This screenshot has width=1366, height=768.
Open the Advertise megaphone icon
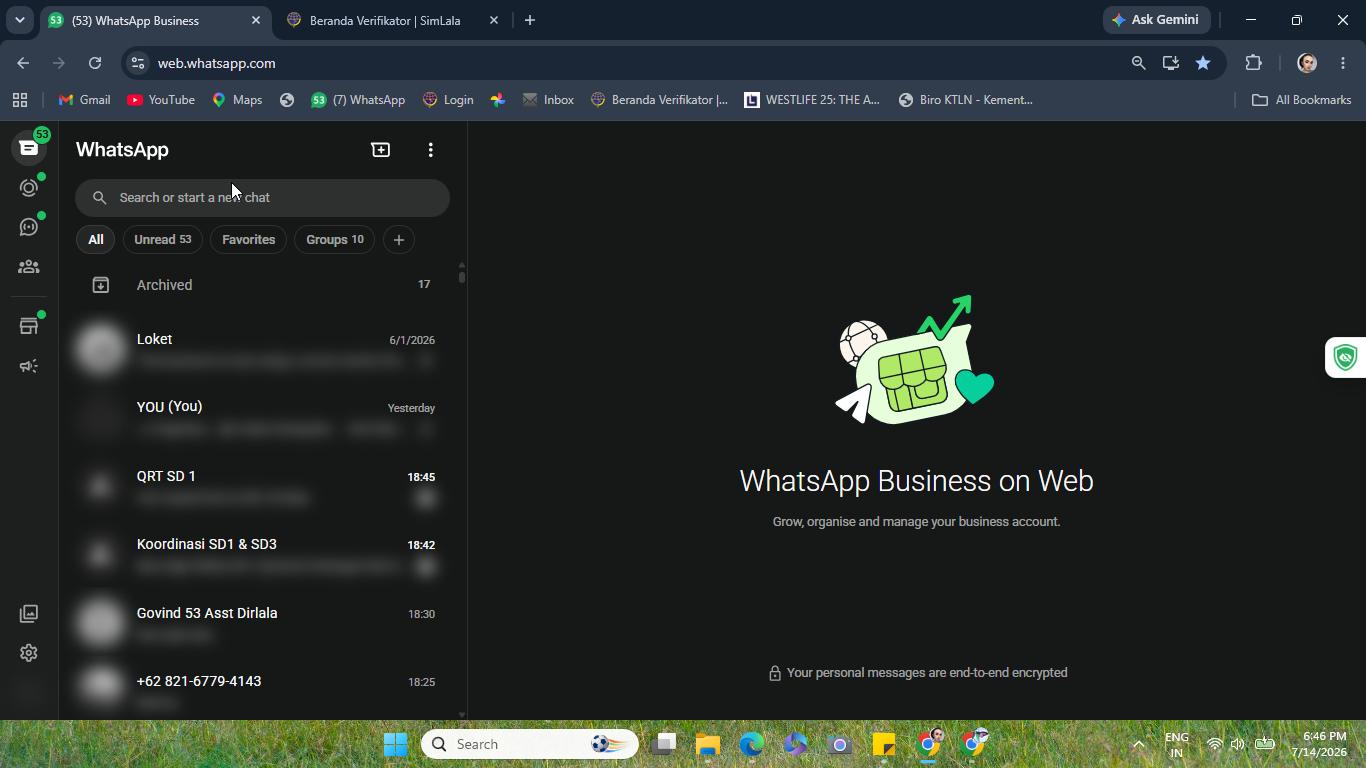pos(29,366)
